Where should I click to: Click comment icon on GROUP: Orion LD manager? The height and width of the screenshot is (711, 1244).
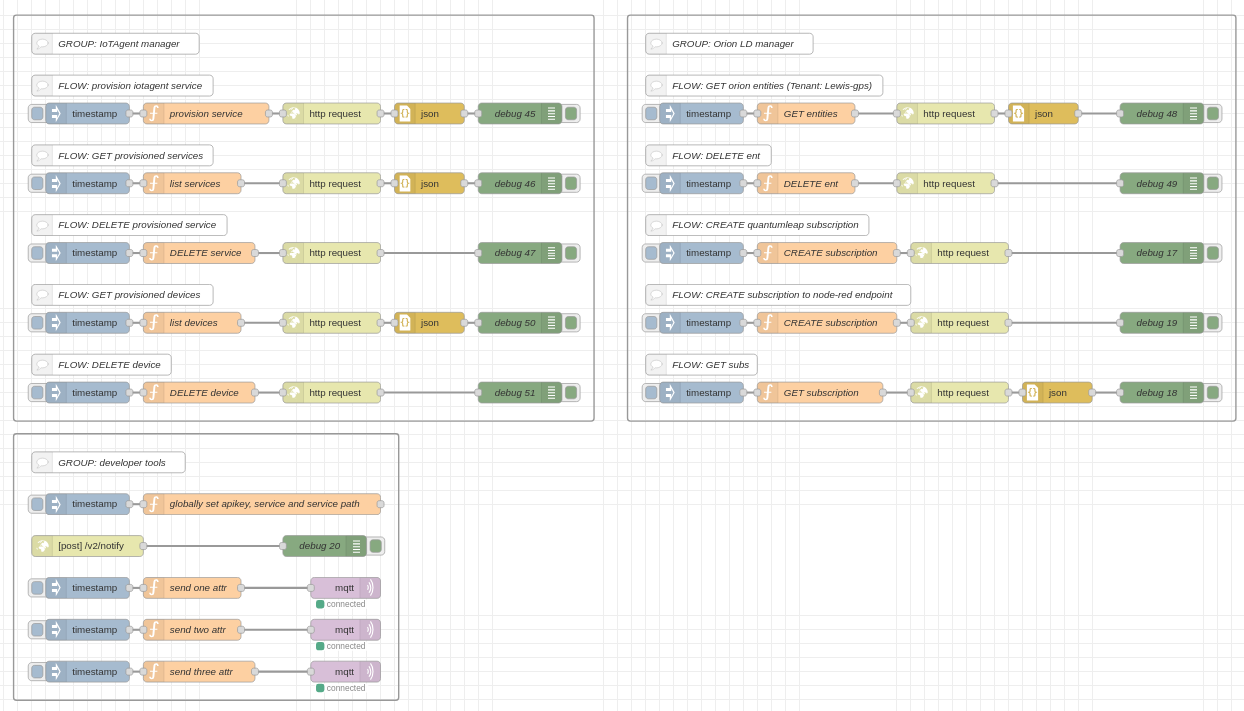pos(656,44)
